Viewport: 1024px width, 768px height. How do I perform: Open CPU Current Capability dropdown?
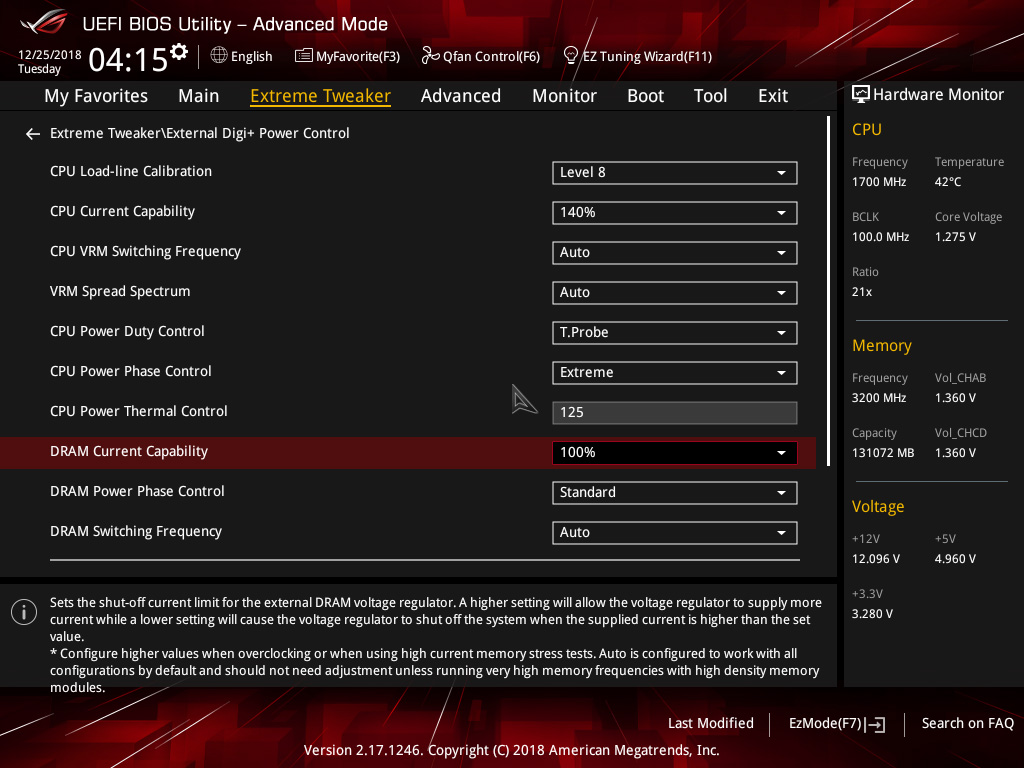coord(675,213)
